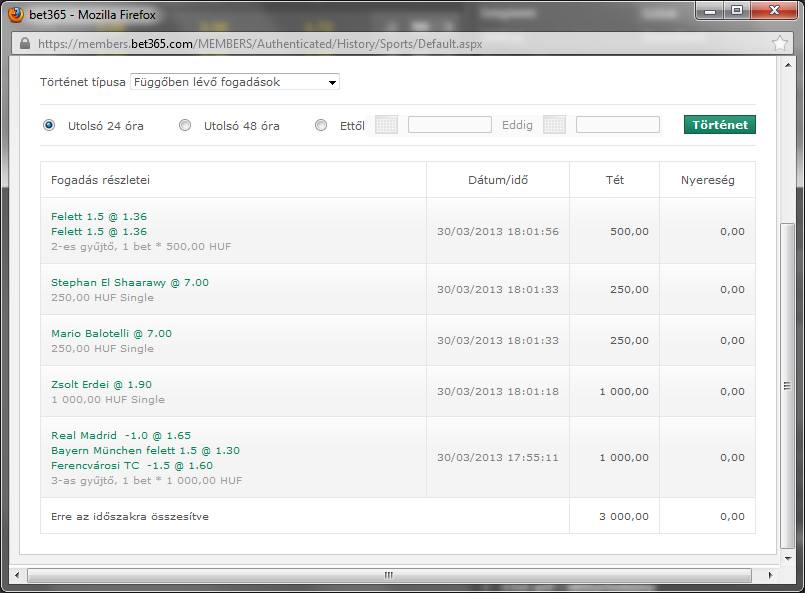Click Erre az időszakra összesítve row label

coord(130,517)
